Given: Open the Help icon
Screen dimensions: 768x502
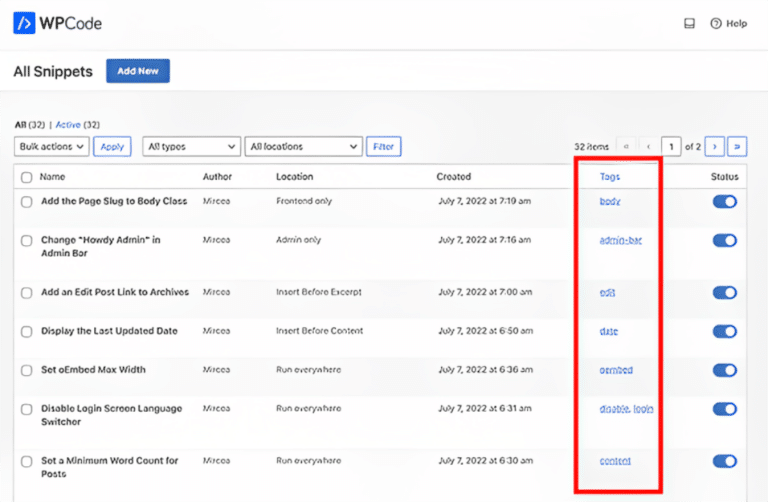Looking at the screenshot, I should click(x=716, y=23).
